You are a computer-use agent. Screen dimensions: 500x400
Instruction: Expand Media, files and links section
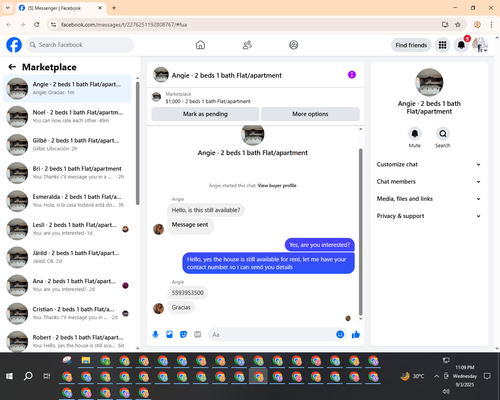[429, 199]
